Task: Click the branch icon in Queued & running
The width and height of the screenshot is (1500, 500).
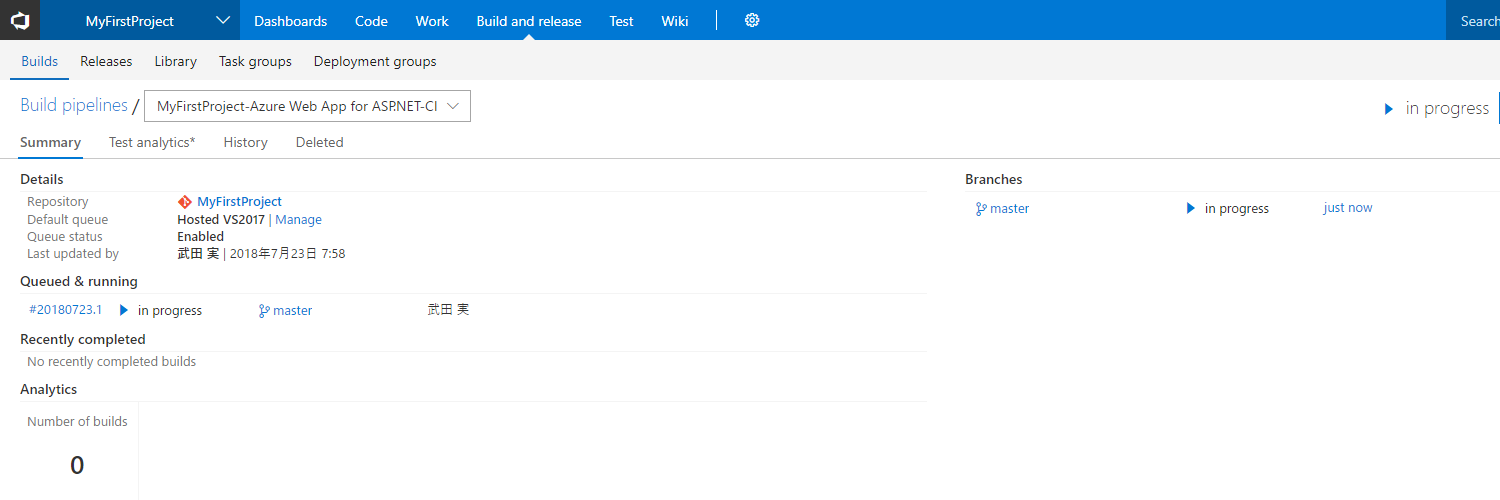Action: (x=264, y=311)
